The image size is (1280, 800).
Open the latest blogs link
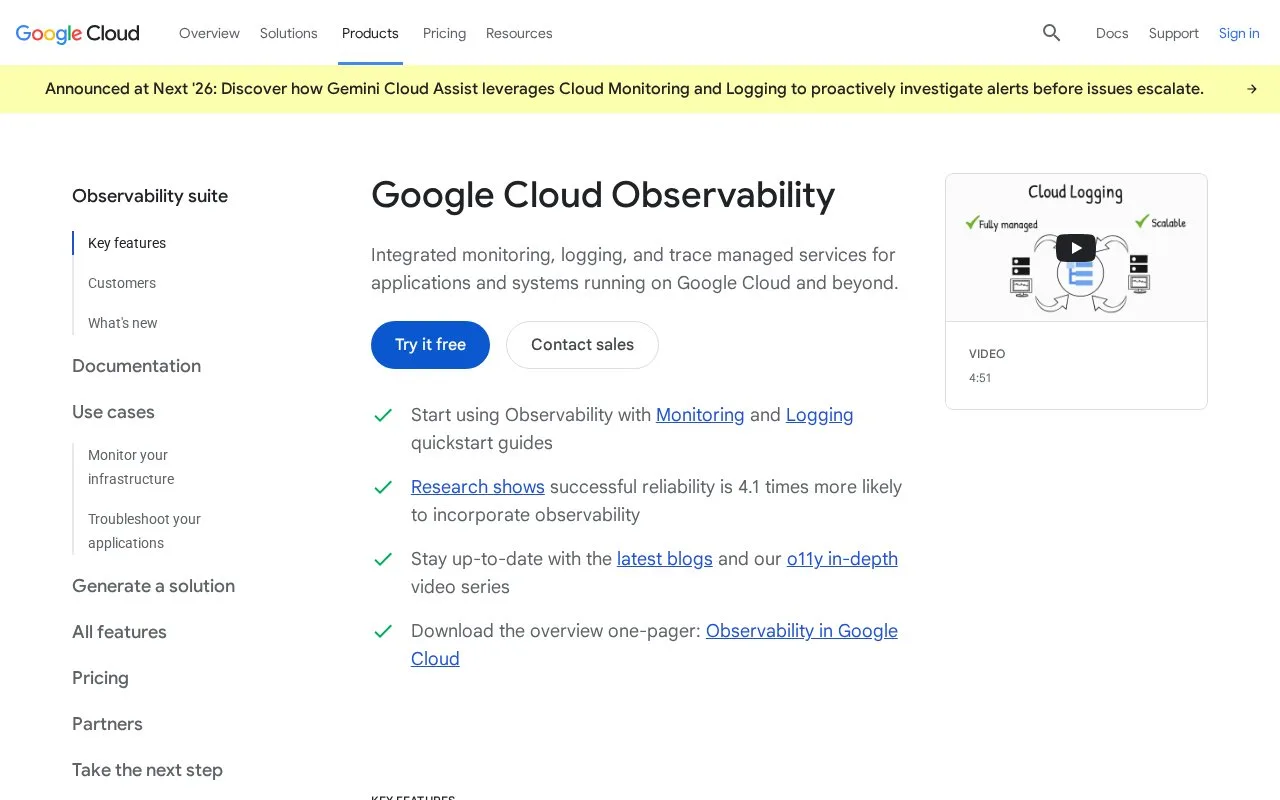point(665,559)
